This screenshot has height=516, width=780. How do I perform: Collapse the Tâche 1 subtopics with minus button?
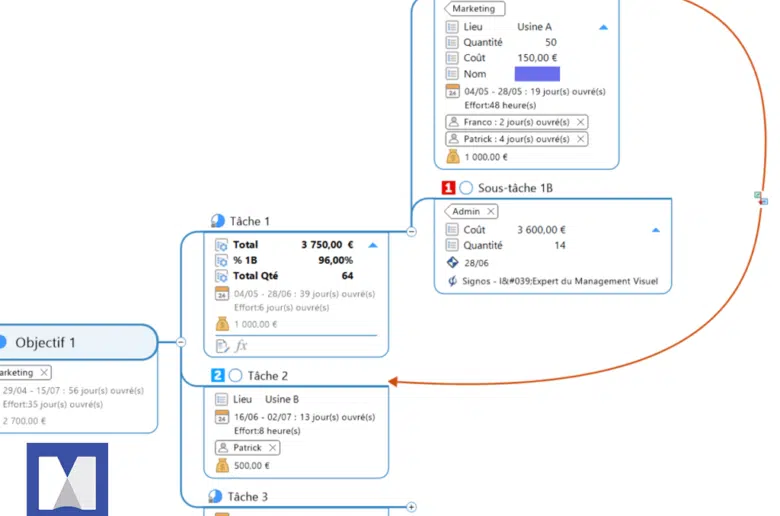[411, 232]
